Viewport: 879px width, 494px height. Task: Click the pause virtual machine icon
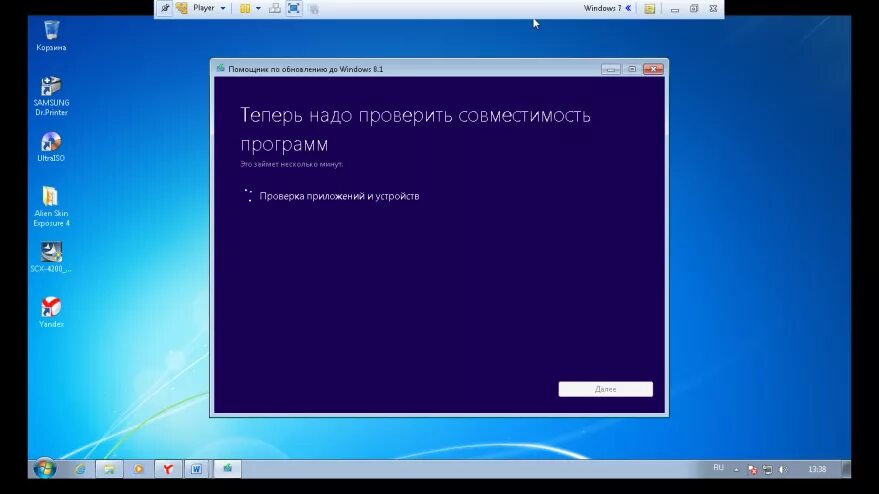(x=245, y=8)
